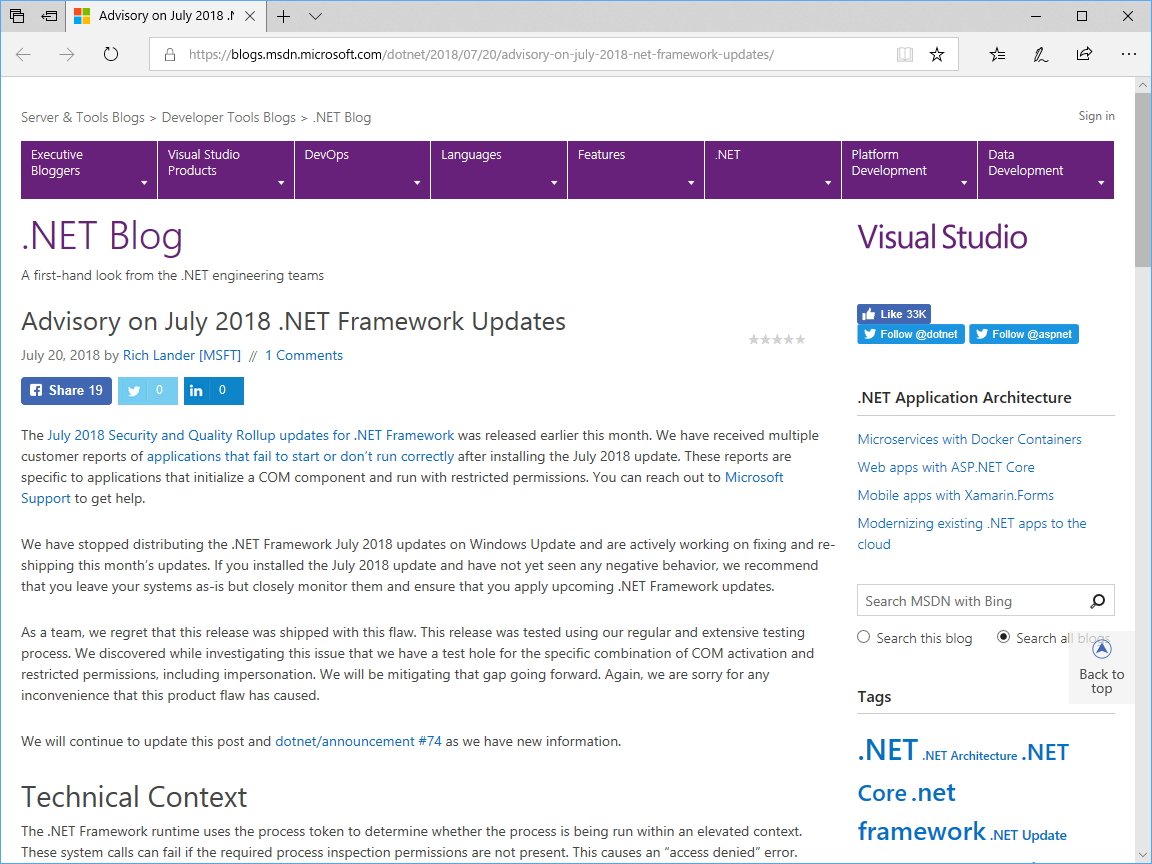This screenshot has width=1152, height=864.
Task: Open the tab preview chevron
Action: coord(316,16)
